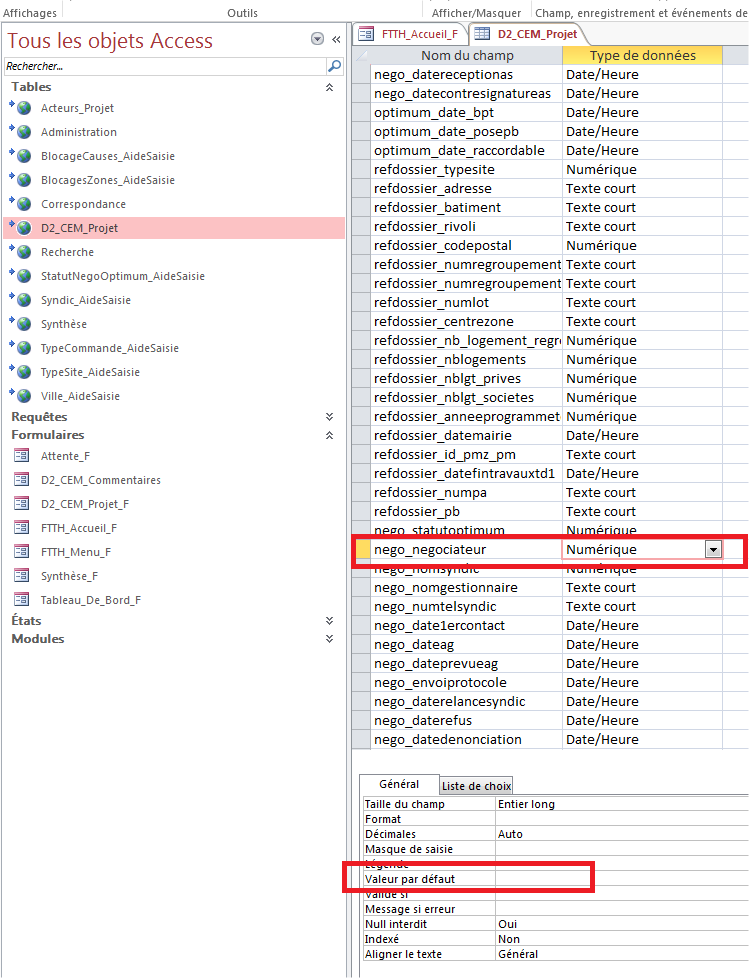Open the Liste de choix tab

[x=476, y=786]
